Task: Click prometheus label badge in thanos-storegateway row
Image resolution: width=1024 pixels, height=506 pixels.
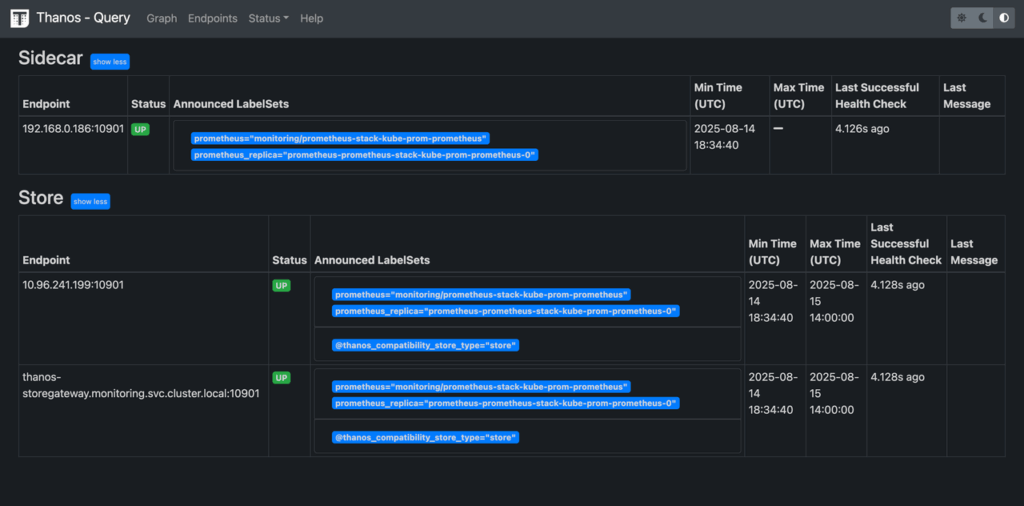Action: coord(481,387)
